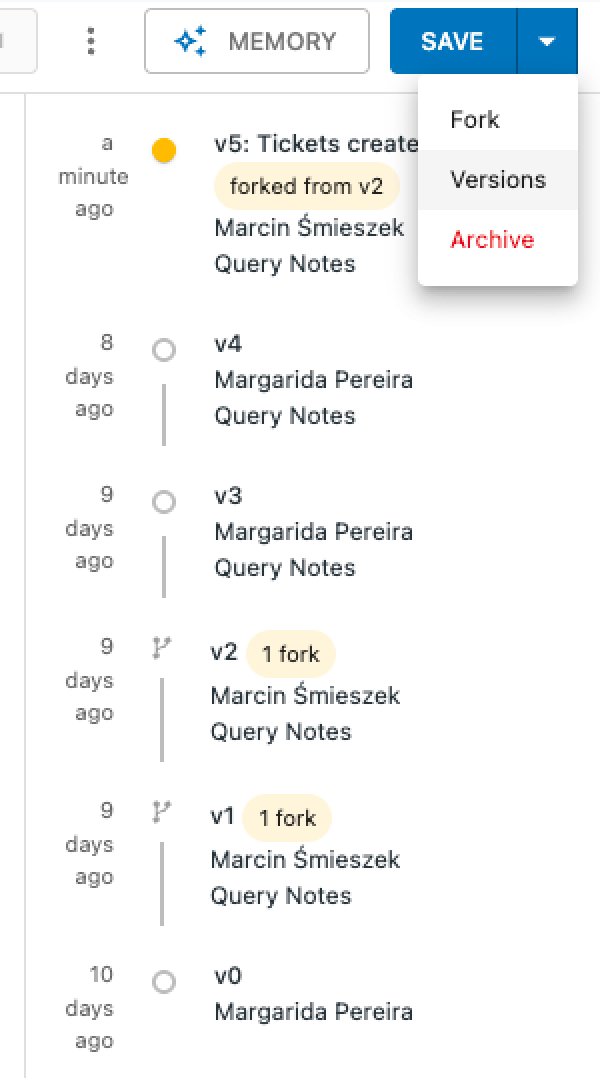
Task: Select Archive in the dropdown menu
Action: (x=492, y=240)
